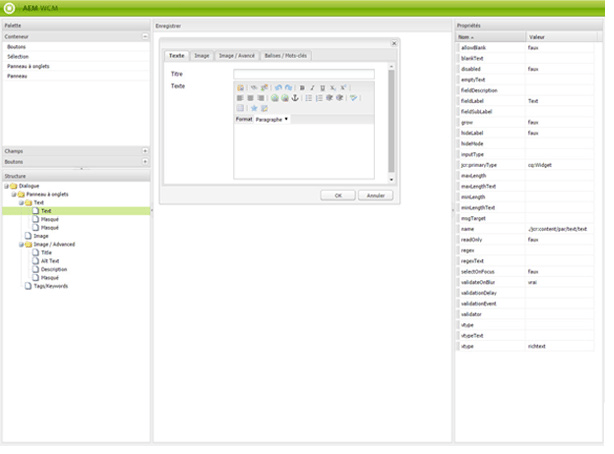Viewport: 614px width, 454px height.
Task: Open the Image / Avancé tab
Action: click(237, 56)
